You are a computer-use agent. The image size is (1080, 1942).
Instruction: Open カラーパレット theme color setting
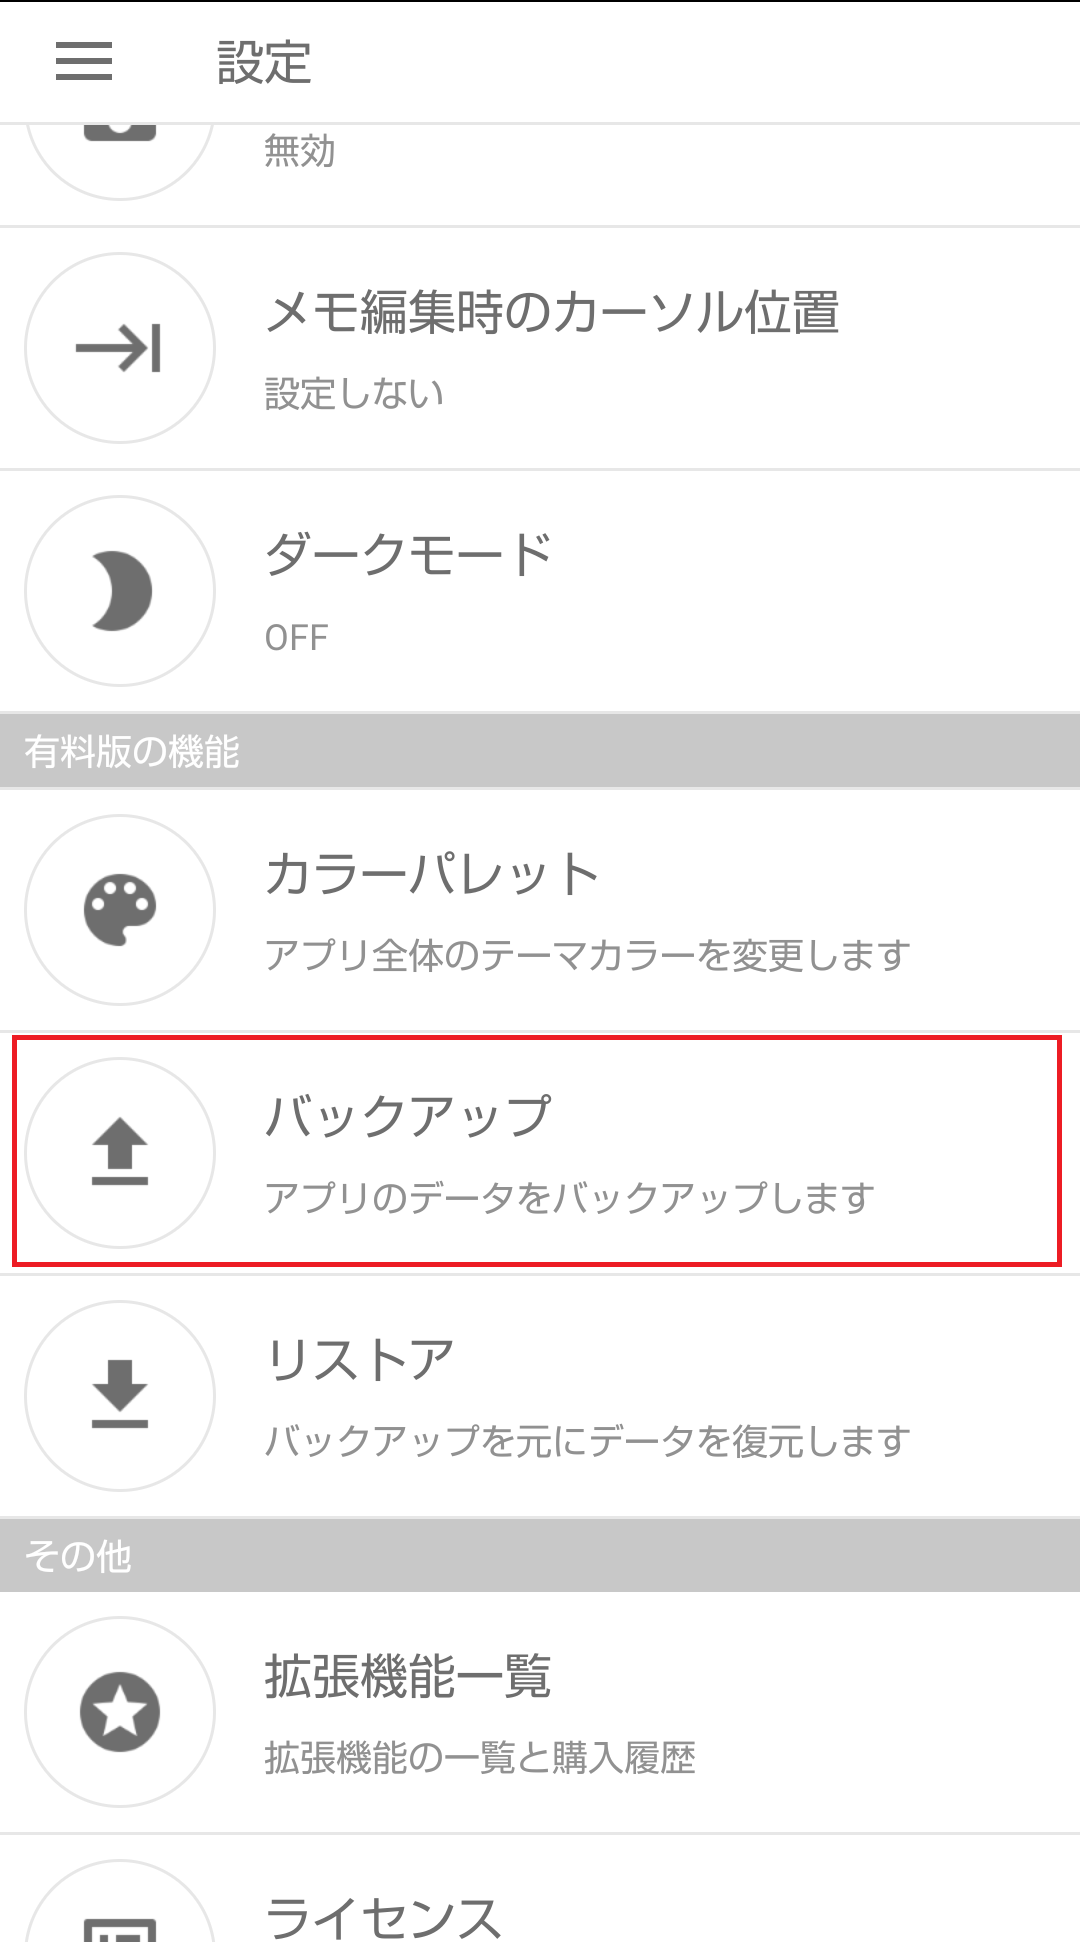pyautogui.click(x=540, y=910)
